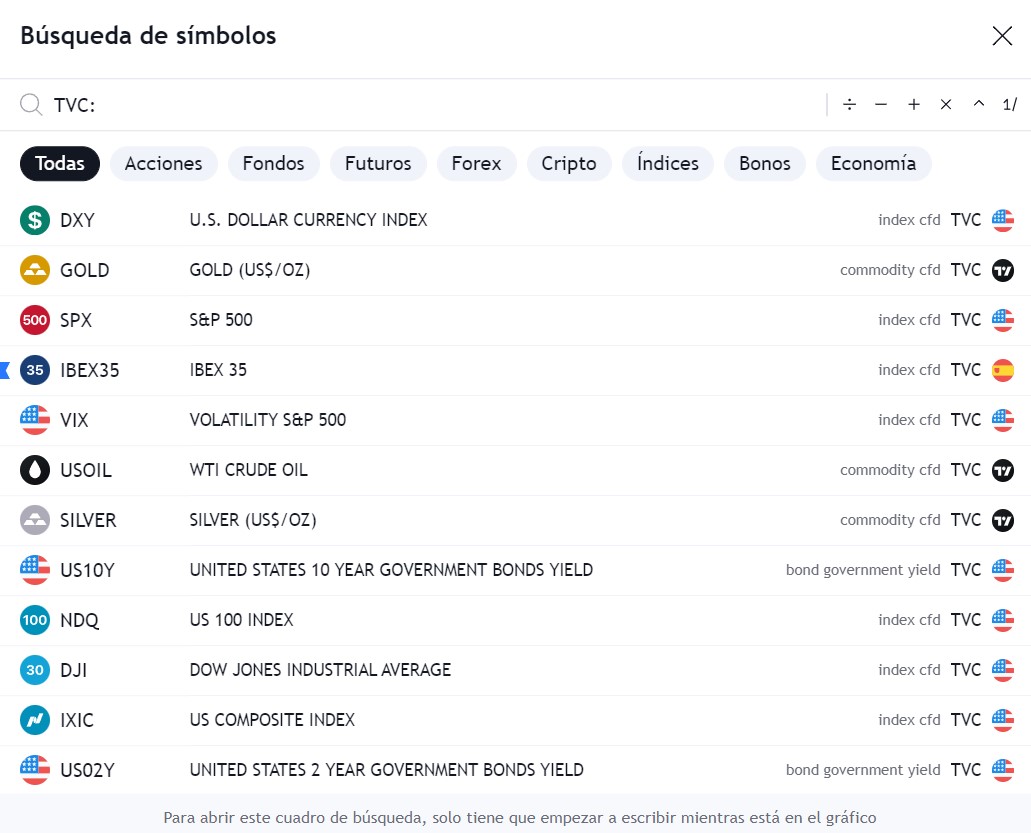This screenshot has height=833, width=1031.
Task: Insert the 1/ inverse operator
Action: (1009, 105)
